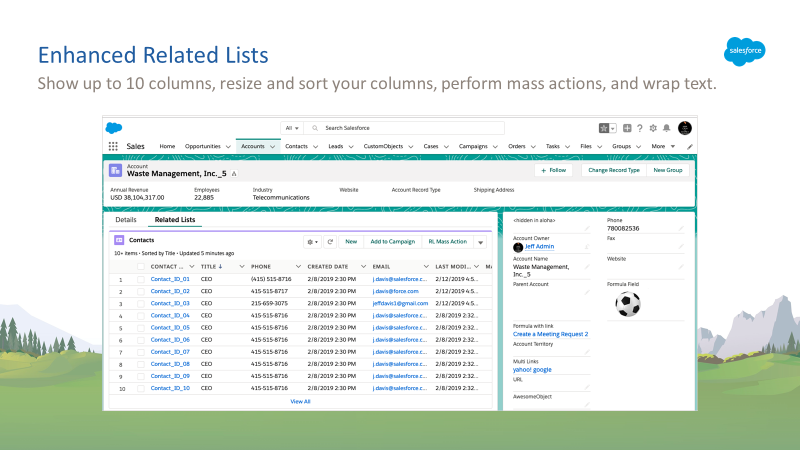Open jeffdavis1@gmail.com email link
This screenshot has width=800, height=450.
click(400, 304)
